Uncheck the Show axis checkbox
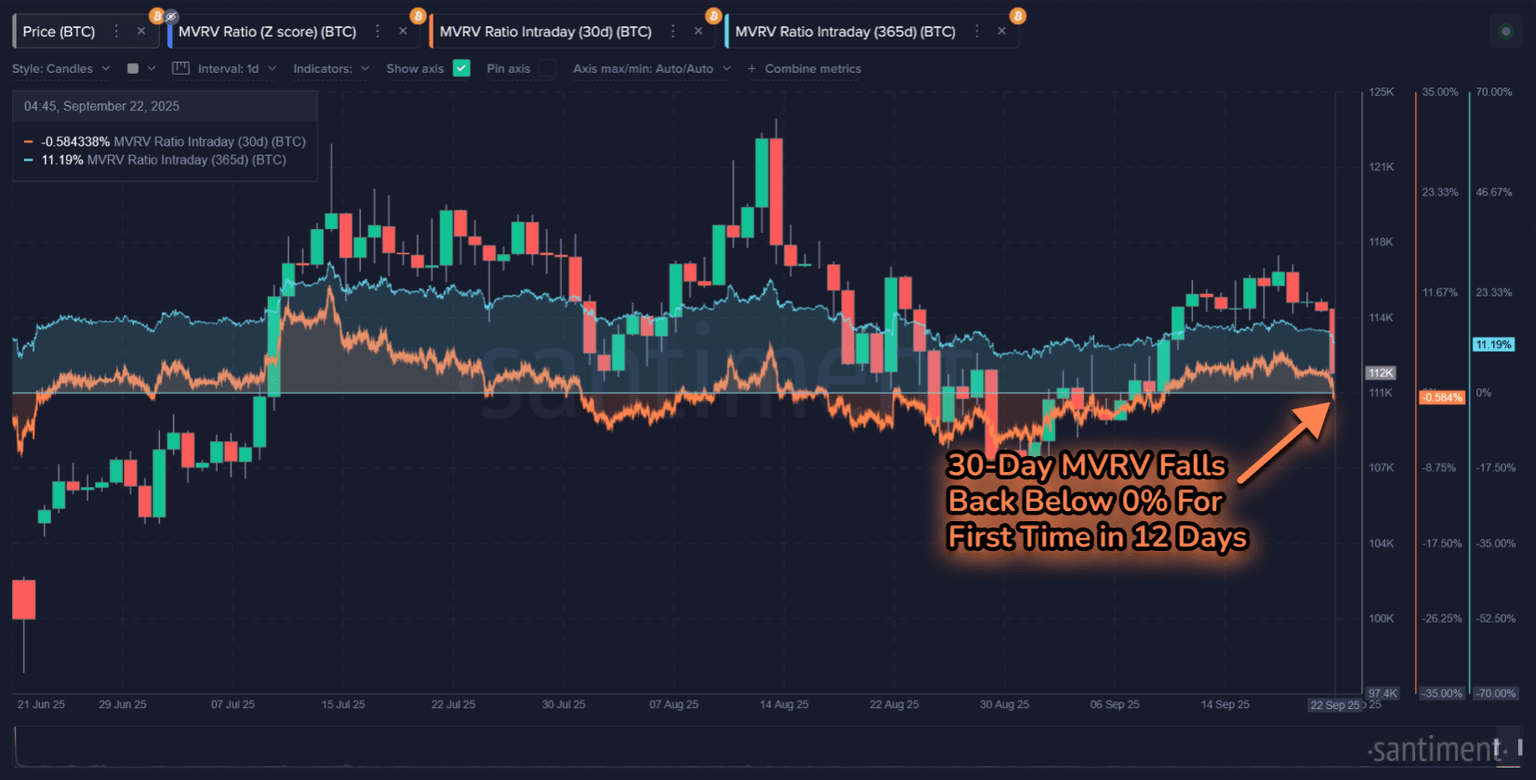Screen dimensions: 1536x780 click(x=461, y=69)
